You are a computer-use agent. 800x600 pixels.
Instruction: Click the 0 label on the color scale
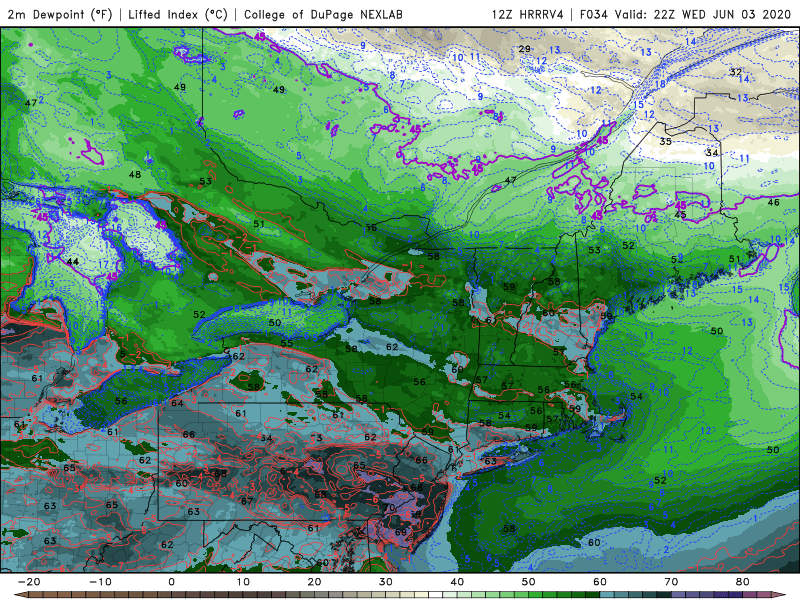(171, 582)
